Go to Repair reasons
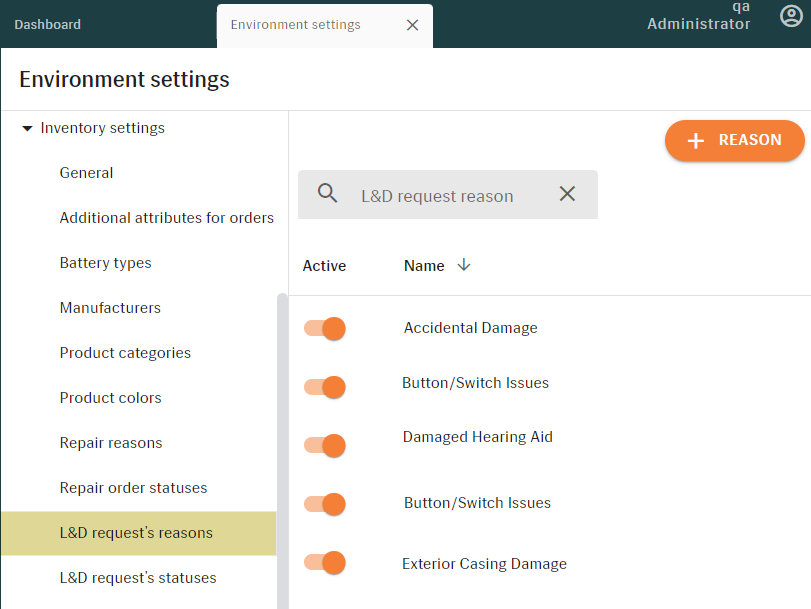 (111, 443)
